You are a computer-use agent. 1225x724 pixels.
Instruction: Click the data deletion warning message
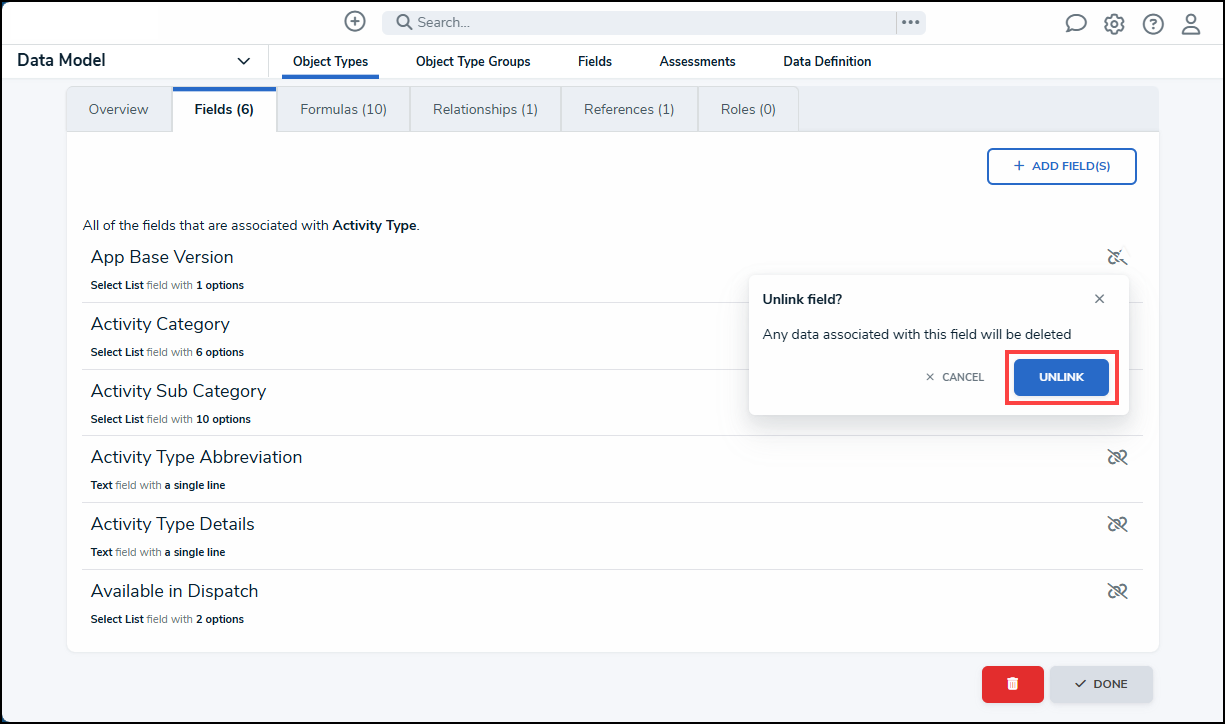point(917,334)
